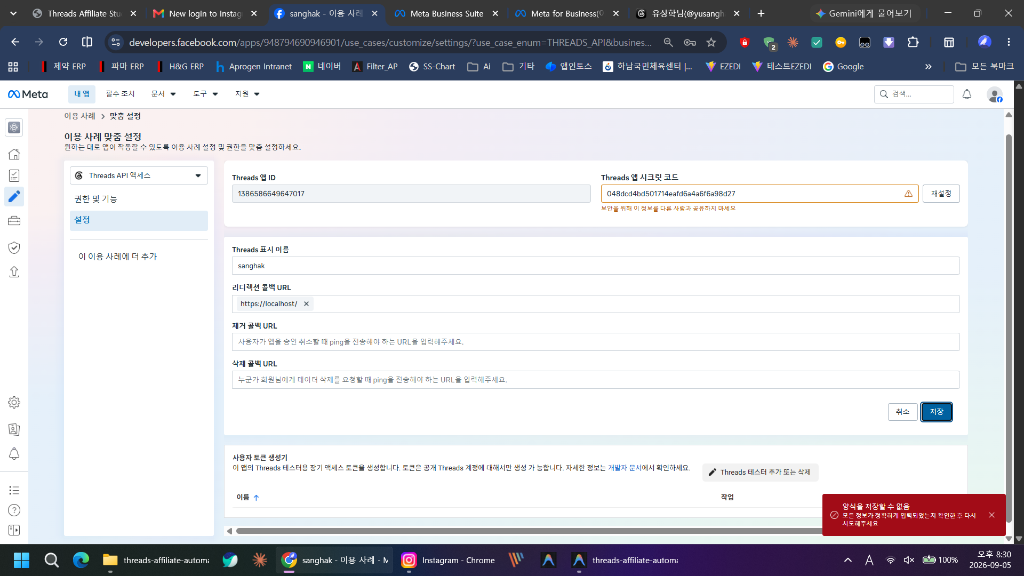
Task: Select the My Apps header tab
Action: [82, 94]
